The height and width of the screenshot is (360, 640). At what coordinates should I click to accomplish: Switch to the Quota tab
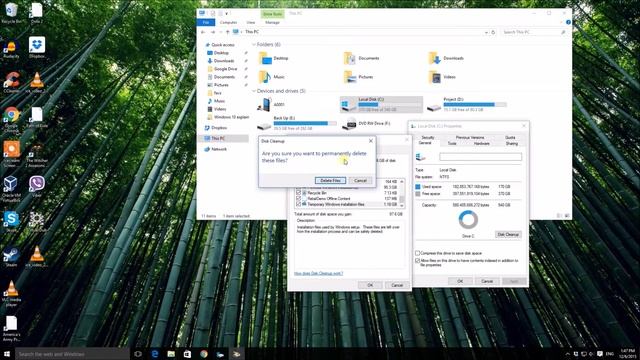point(510,138)
